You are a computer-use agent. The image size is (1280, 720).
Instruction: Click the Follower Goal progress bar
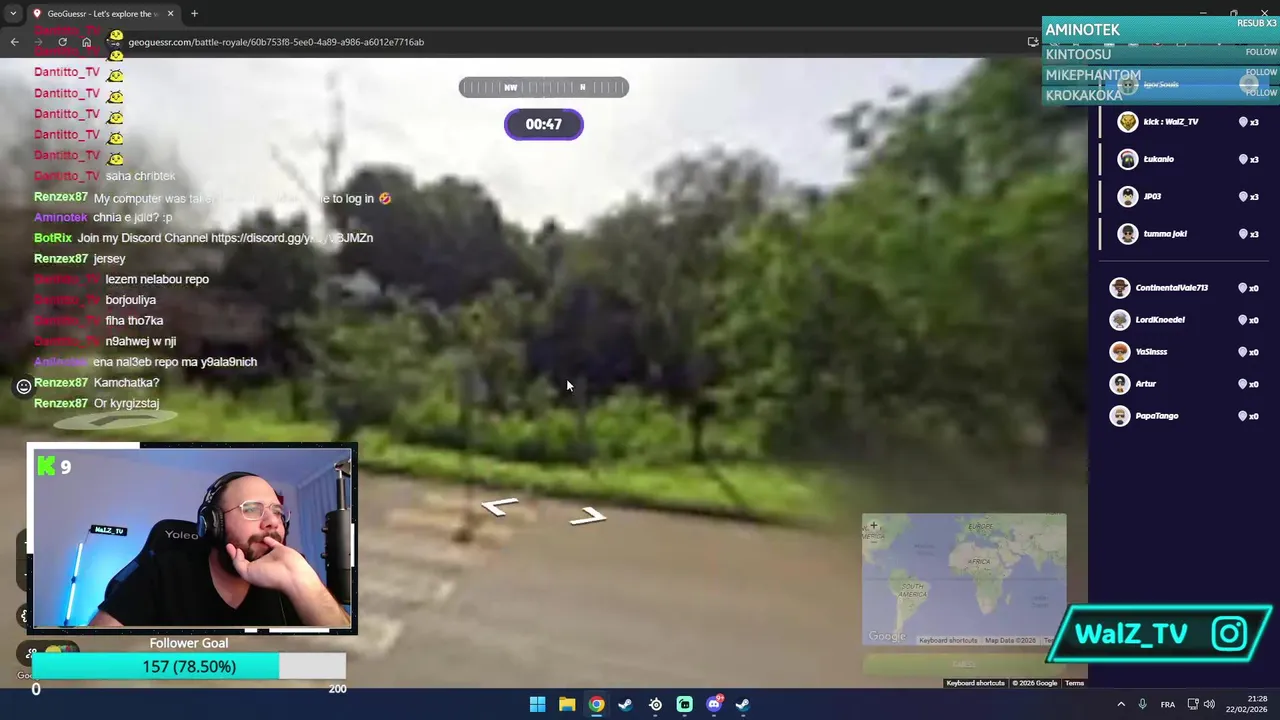click(x=189, y=666)
